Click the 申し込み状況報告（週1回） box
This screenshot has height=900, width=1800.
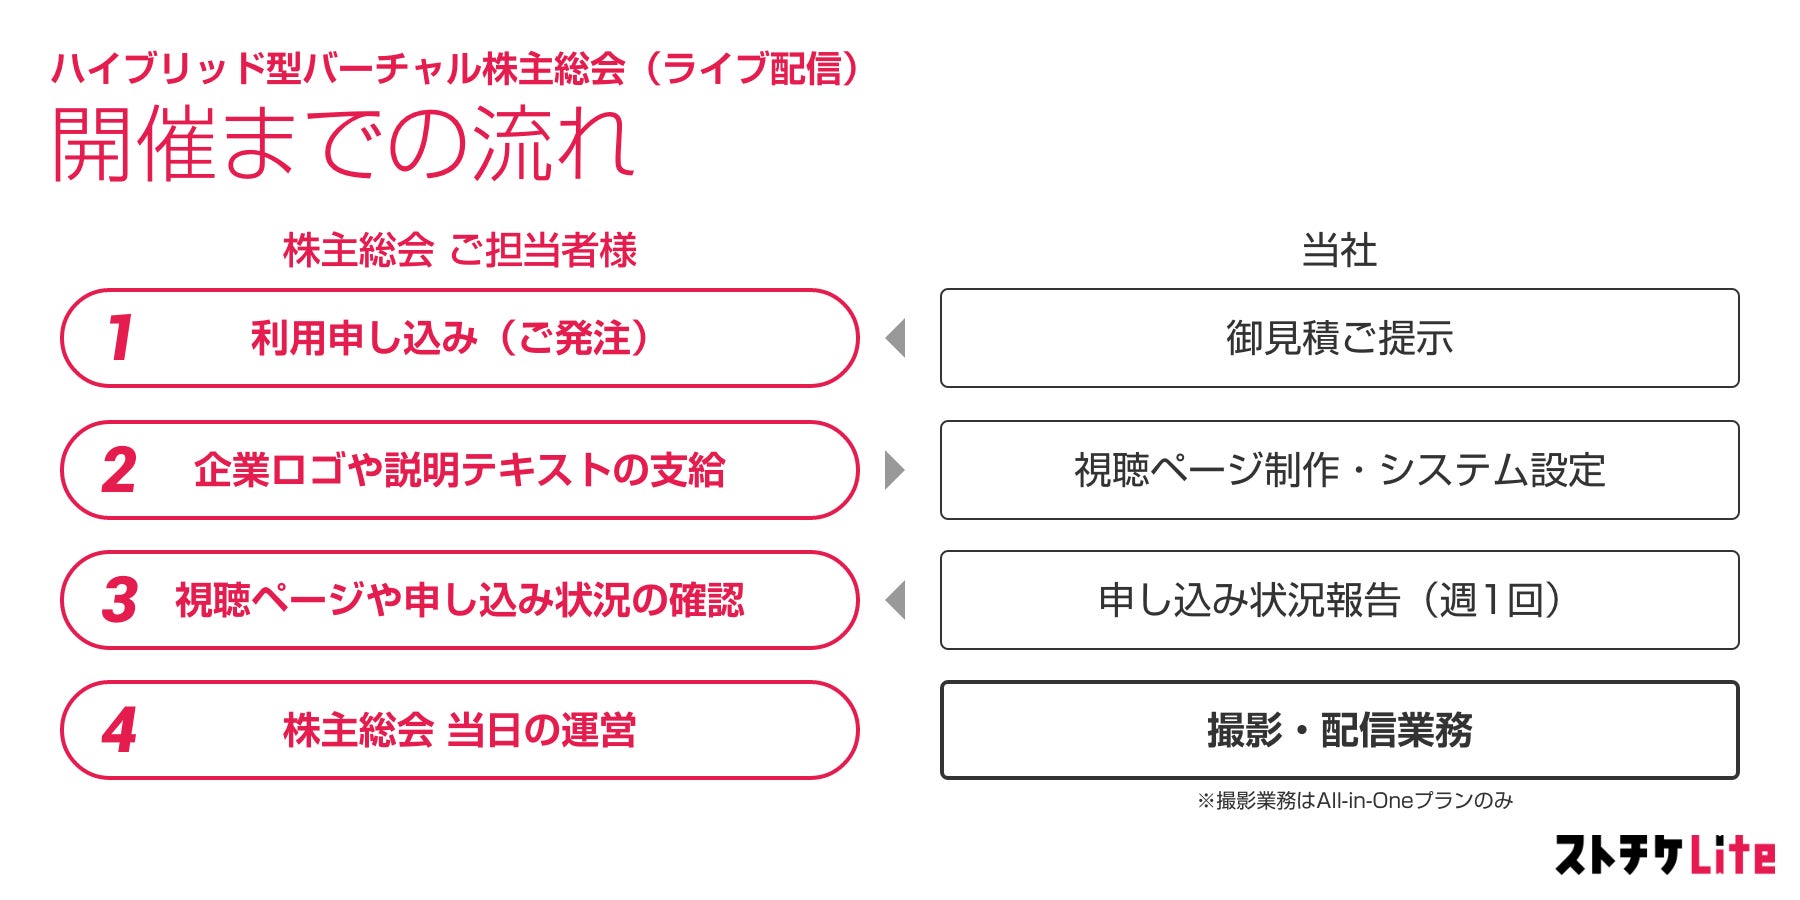pos(1339,600)
